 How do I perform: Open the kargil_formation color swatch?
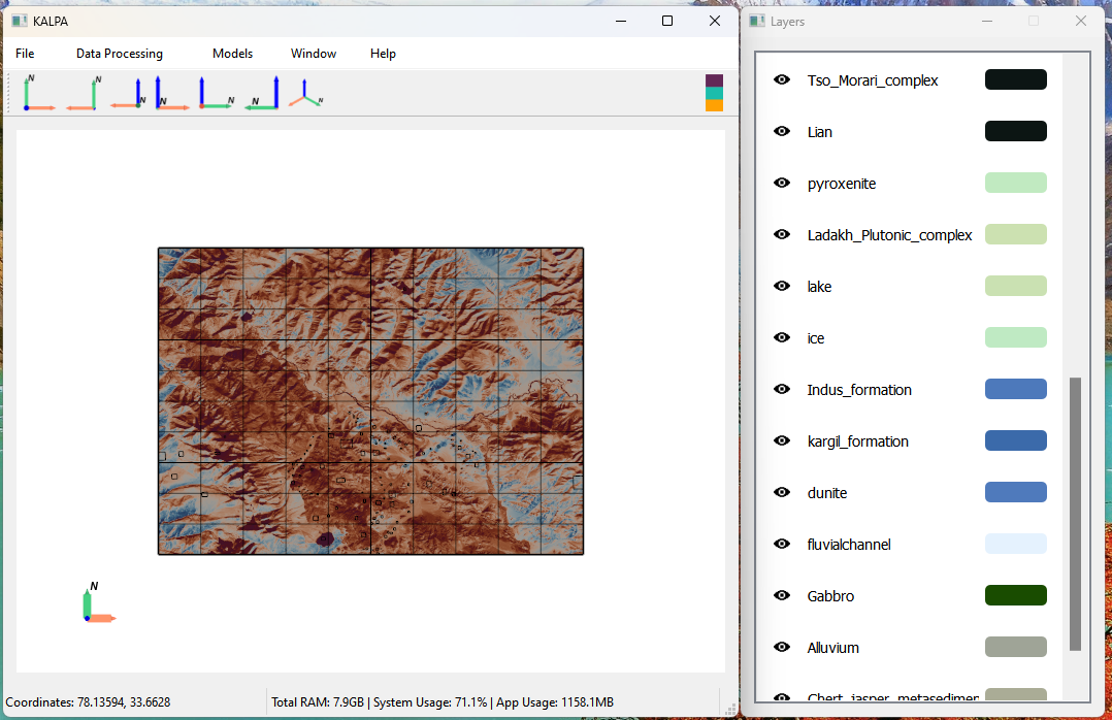click(1016, 441)
